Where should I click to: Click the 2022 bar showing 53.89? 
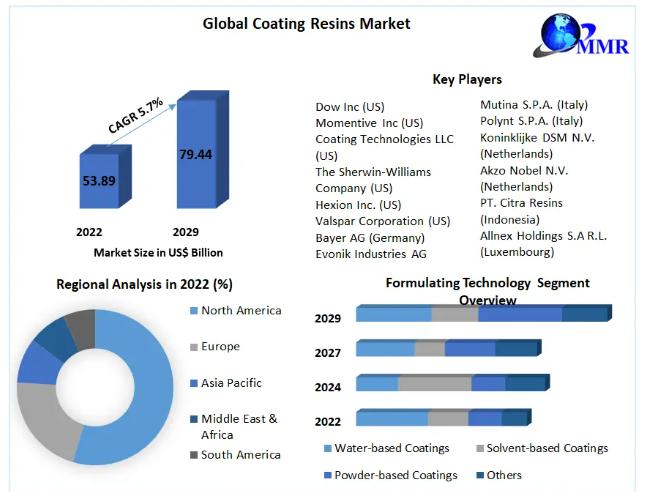point(104,181)
